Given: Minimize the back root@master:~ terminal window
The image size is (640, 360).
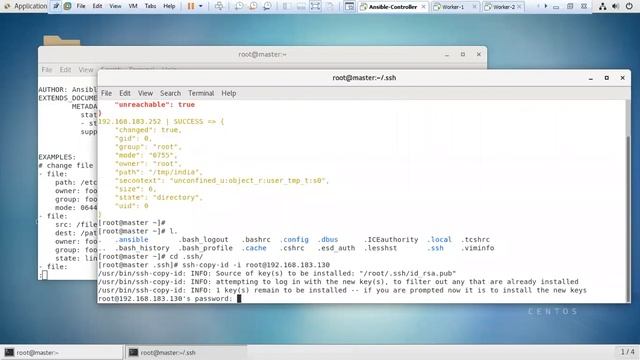Looking at the screenshot, I should (x=447, y=54).
